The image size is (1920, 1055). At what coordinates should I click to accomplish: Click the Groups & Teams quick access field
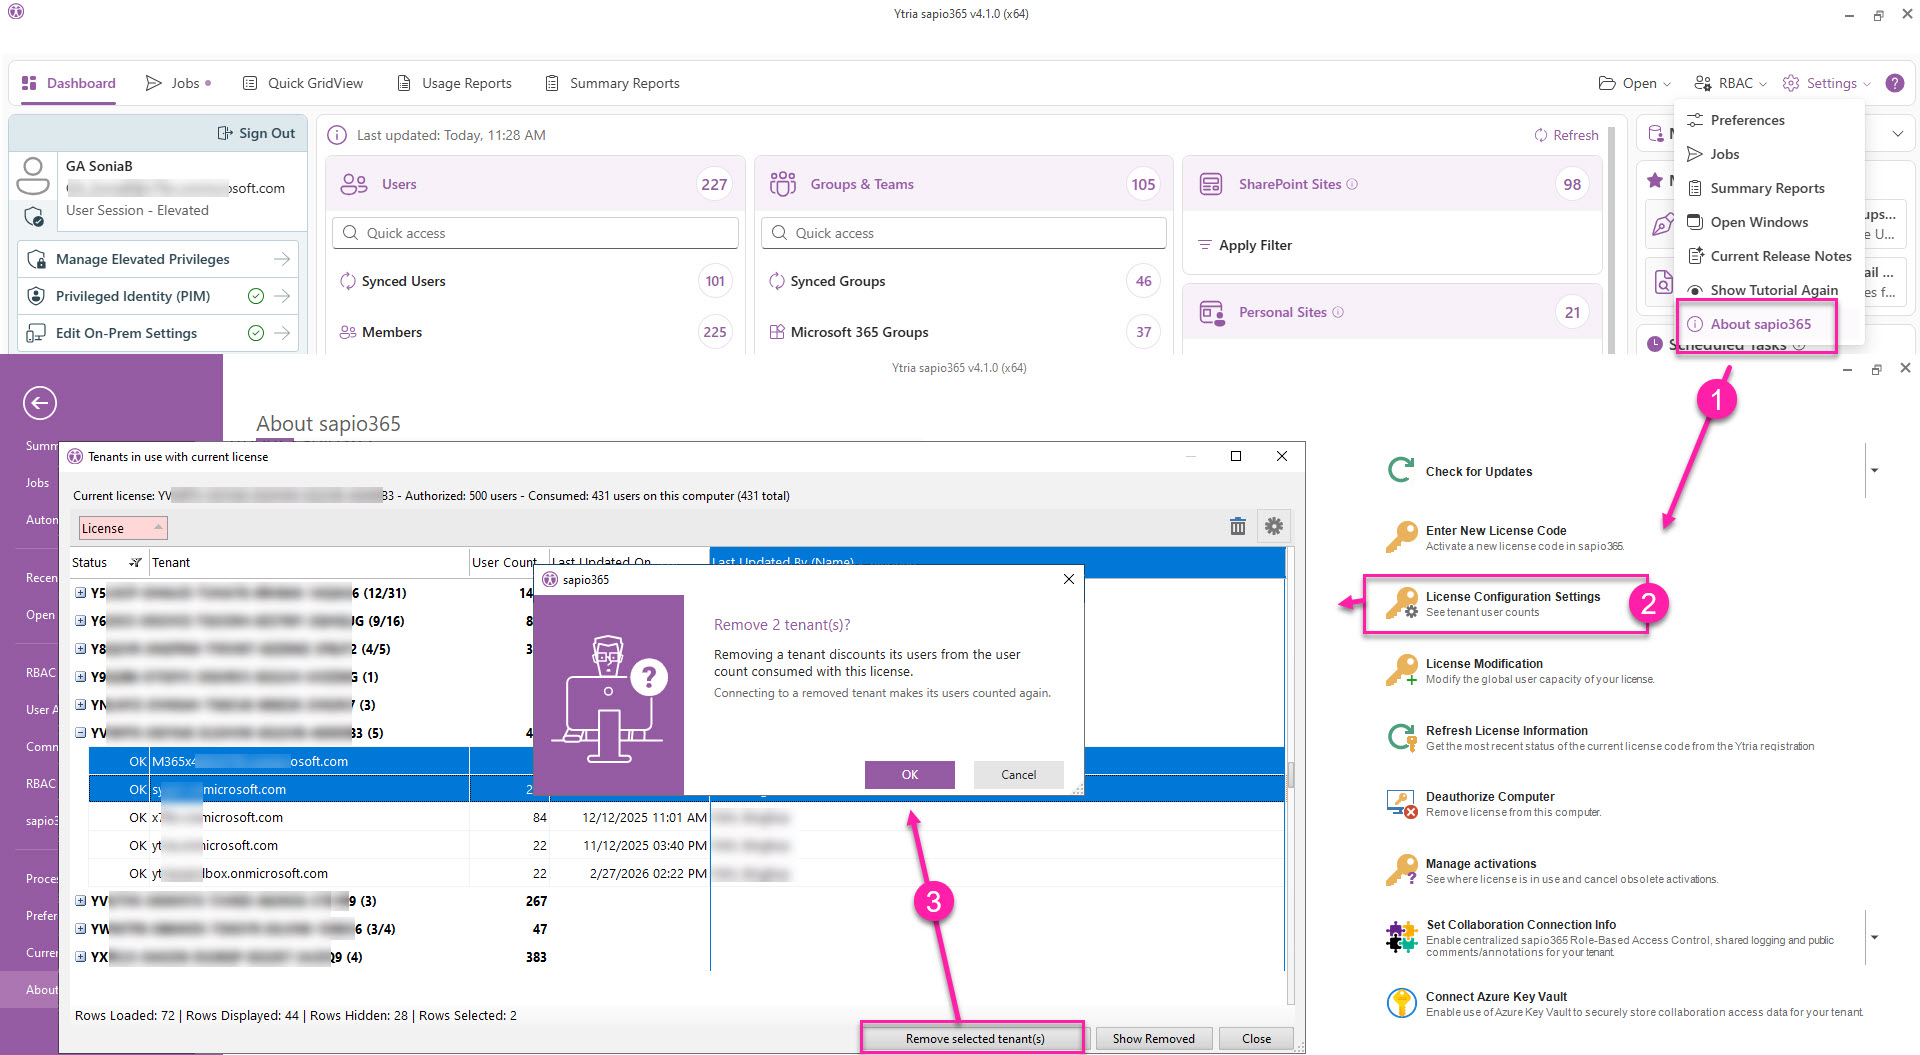tap(964, 233)
